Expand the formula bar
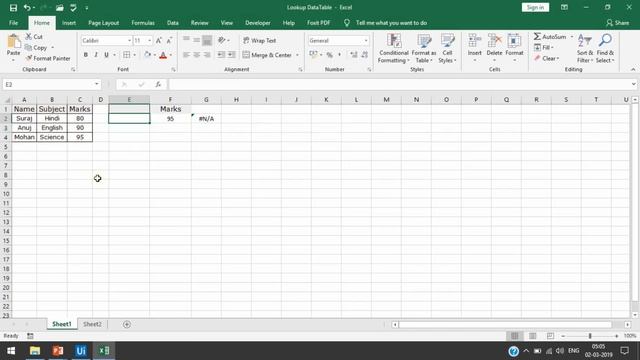640x360 pixels. pos(633,84)
